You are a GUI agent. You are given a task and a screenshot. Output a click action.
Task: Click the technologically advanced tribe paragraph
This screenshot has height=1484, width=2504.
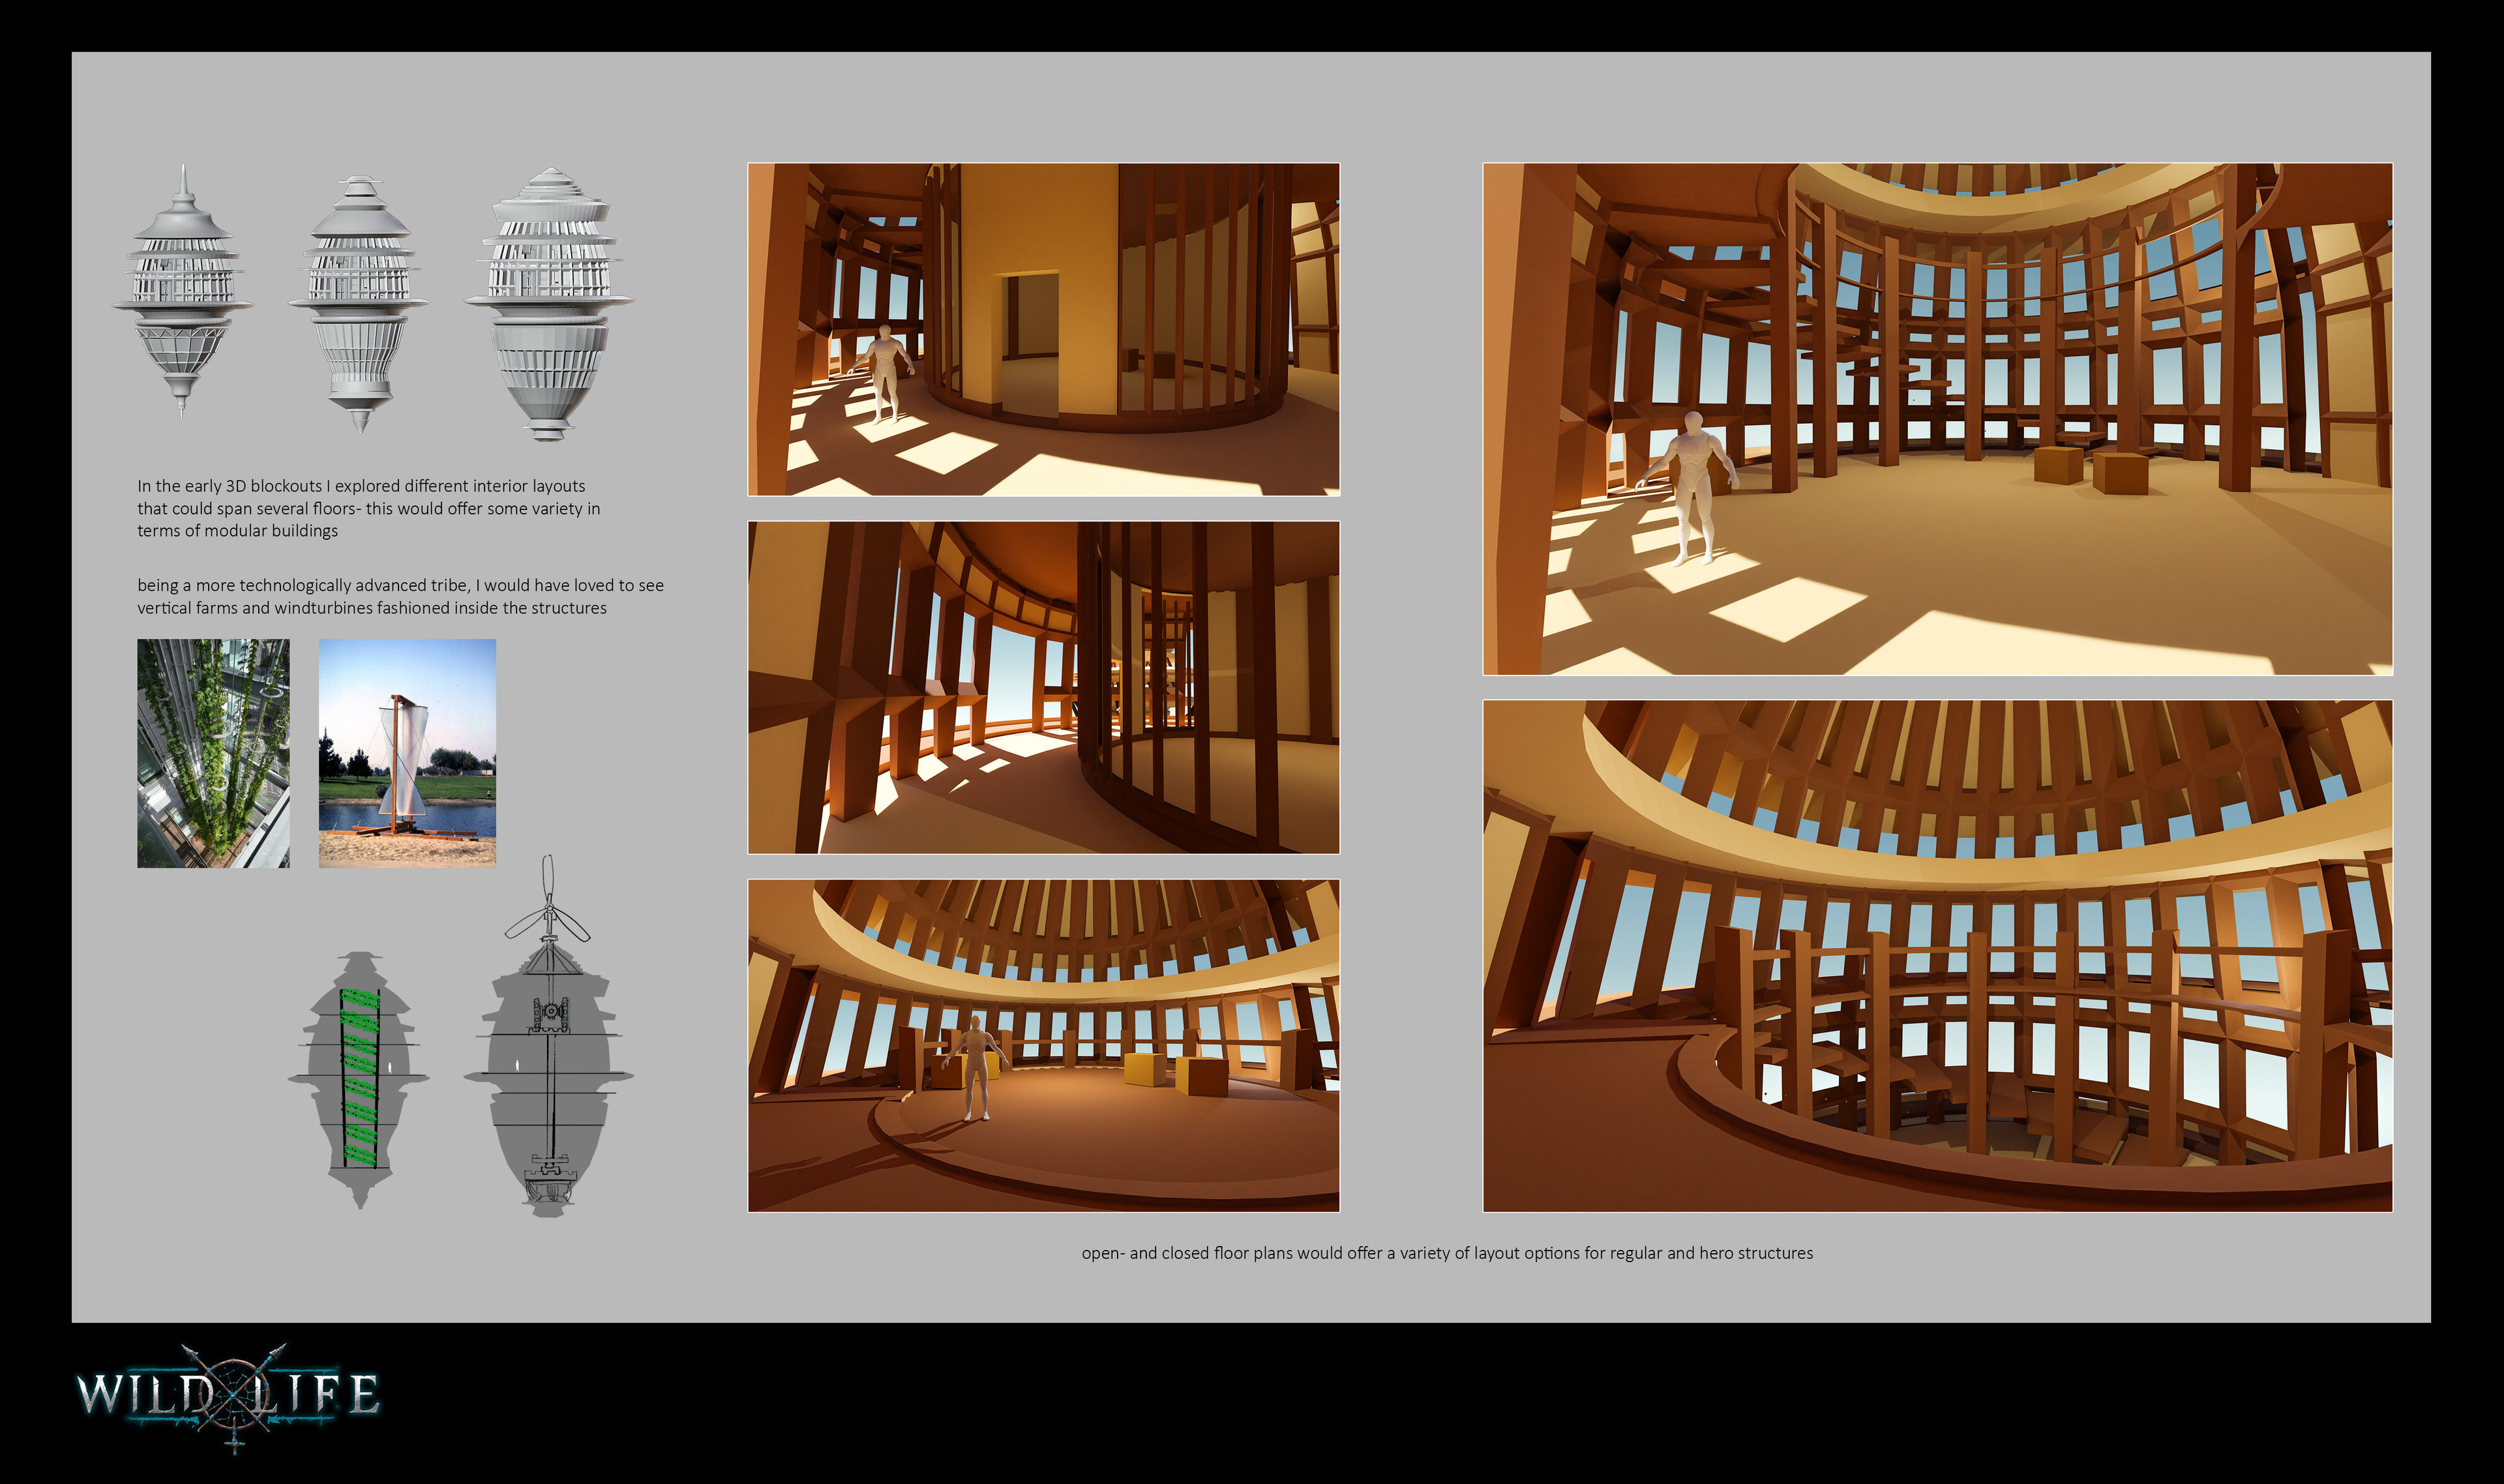coord(400,596)
